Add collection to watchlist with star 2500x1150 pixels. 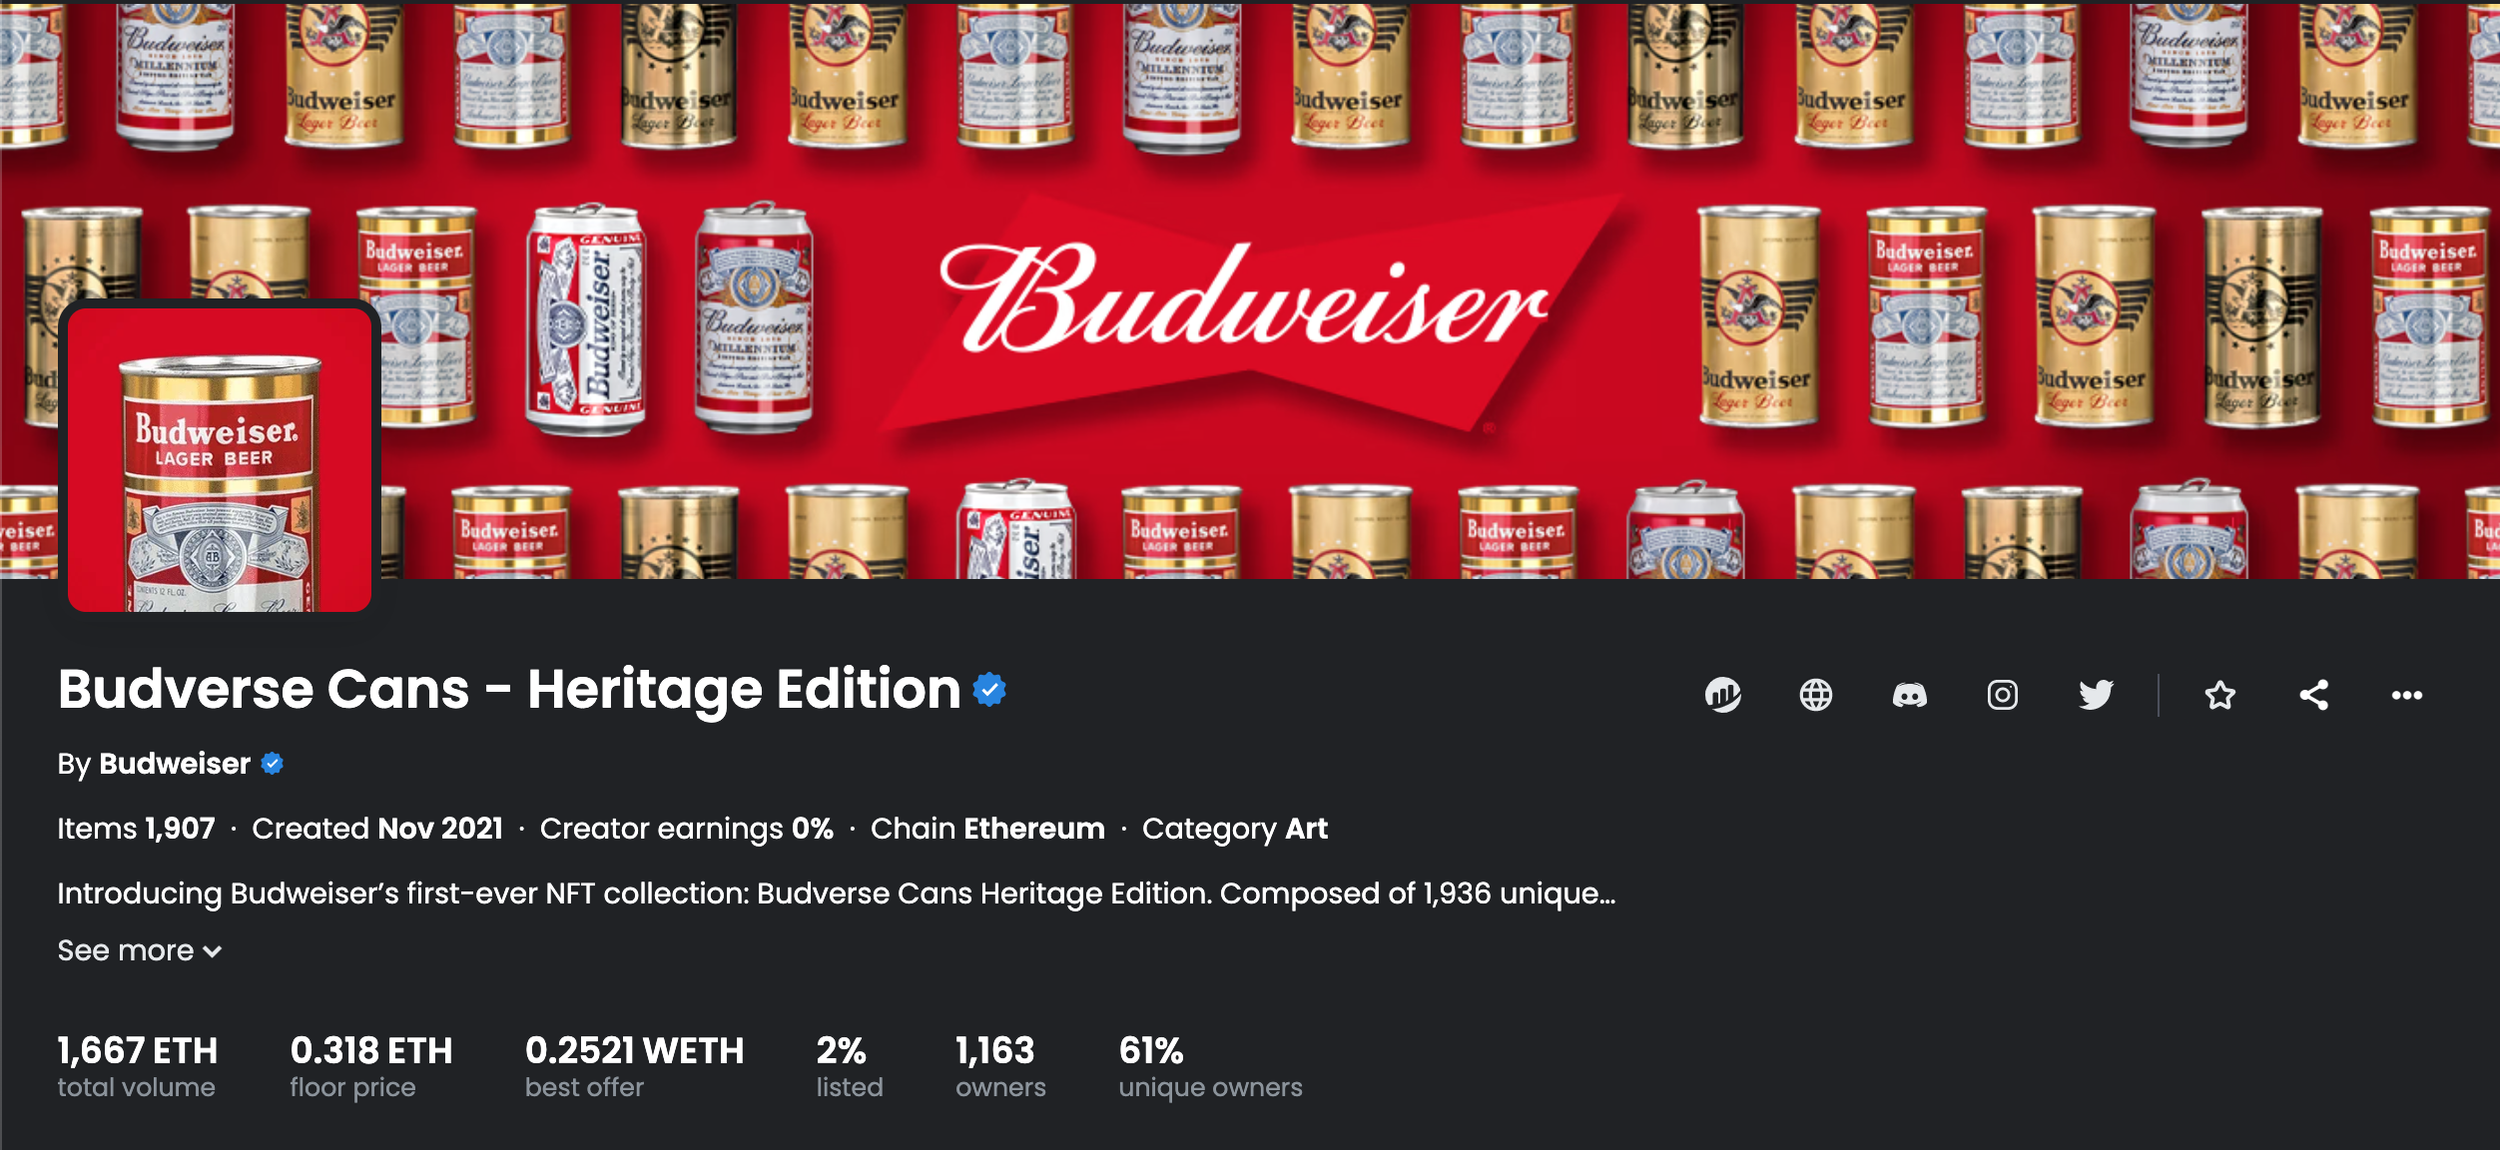click(2220, 694)
